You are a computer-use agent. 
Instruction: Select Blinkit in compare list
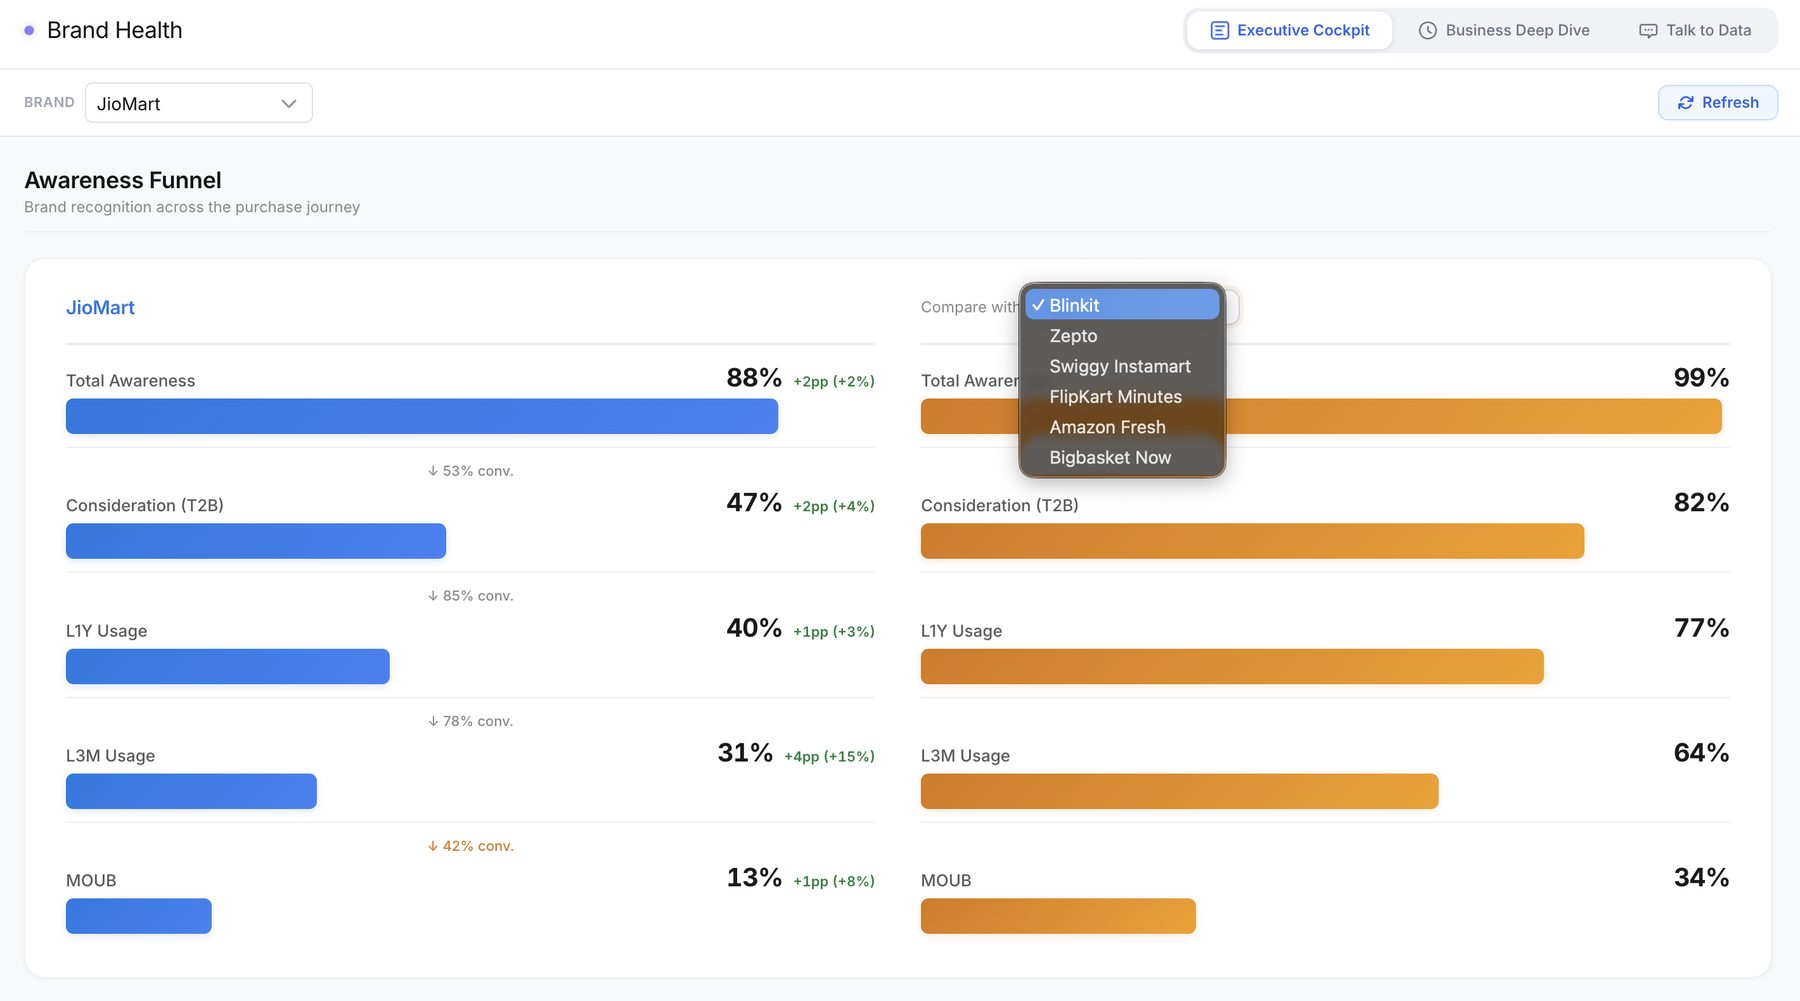tap(1122, 305)
